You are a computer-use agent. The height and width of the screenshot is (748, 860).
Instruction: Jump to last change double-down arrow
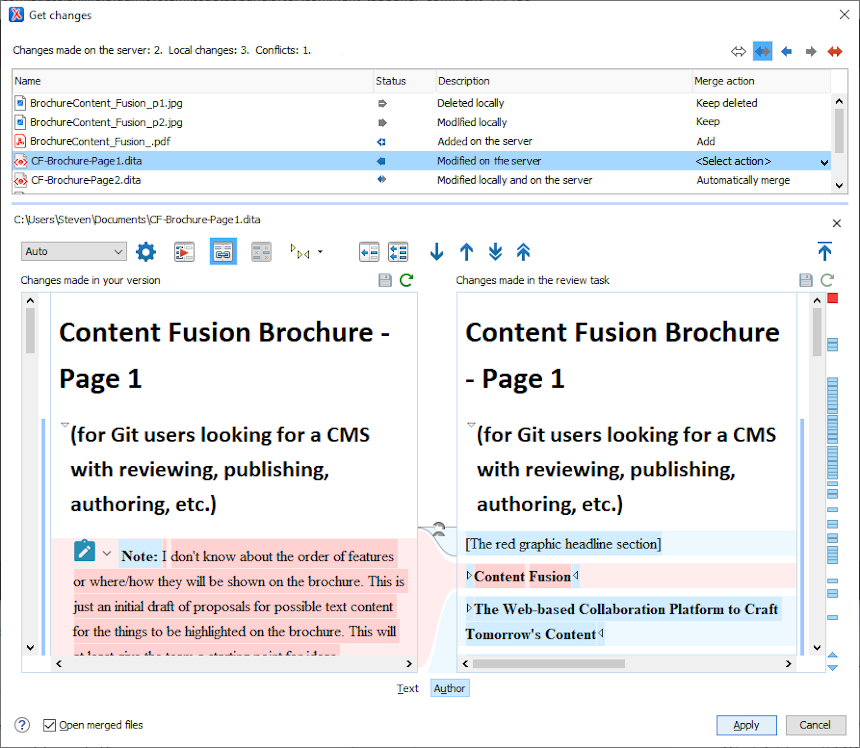[x=495, y=252]
